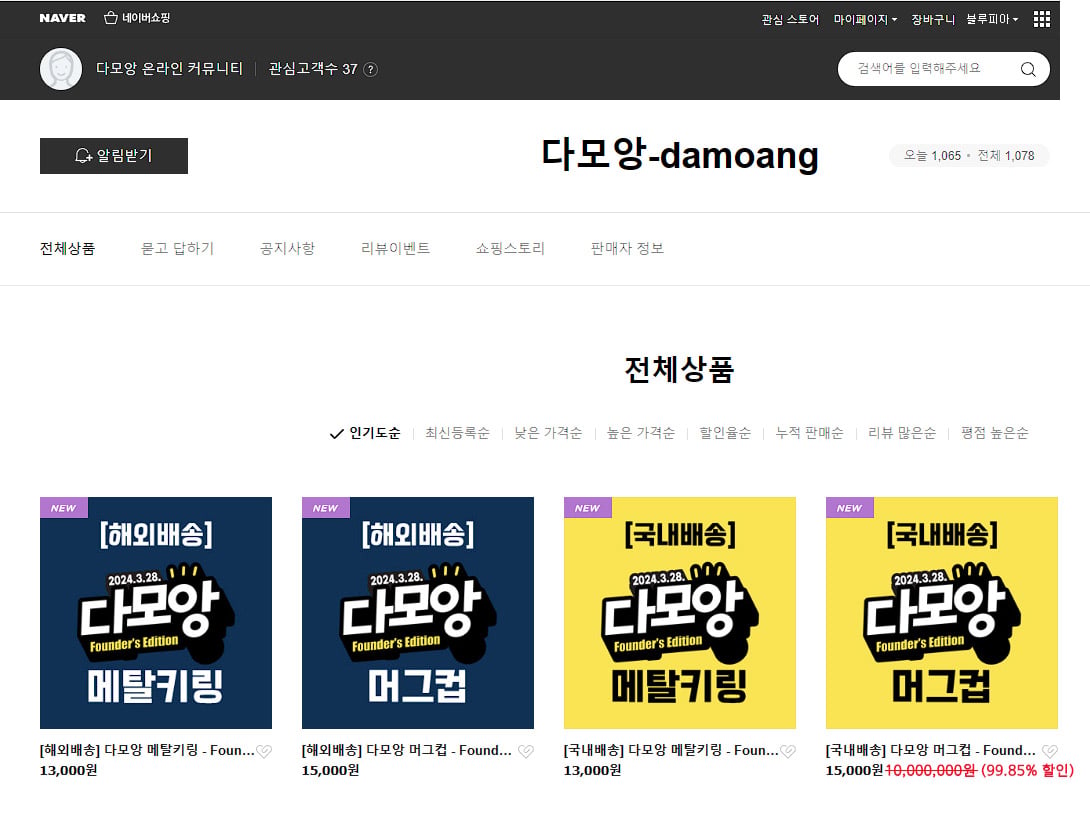
Task: Open the [해외배송] 다모앙 메탈키링 title link
Action: 147,750
